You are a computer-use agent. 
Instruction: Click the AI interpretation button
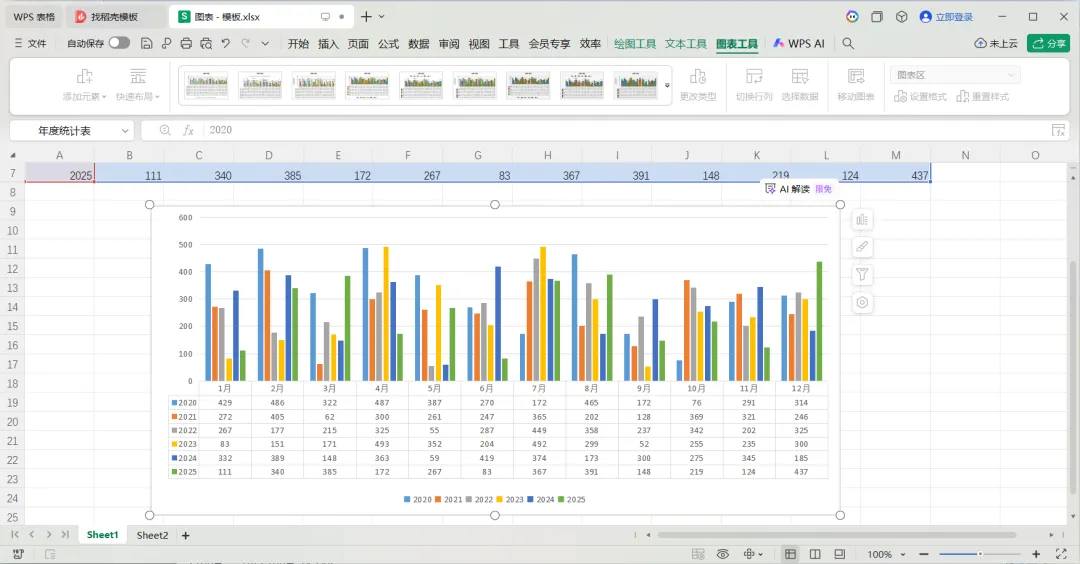[x=799, y=189]
